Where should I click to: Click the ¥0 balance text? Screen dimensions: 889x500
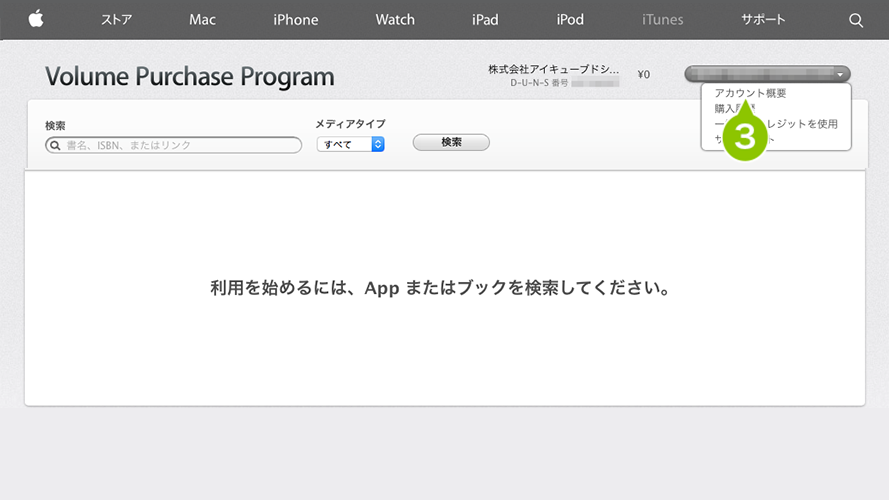pos(644,74)
